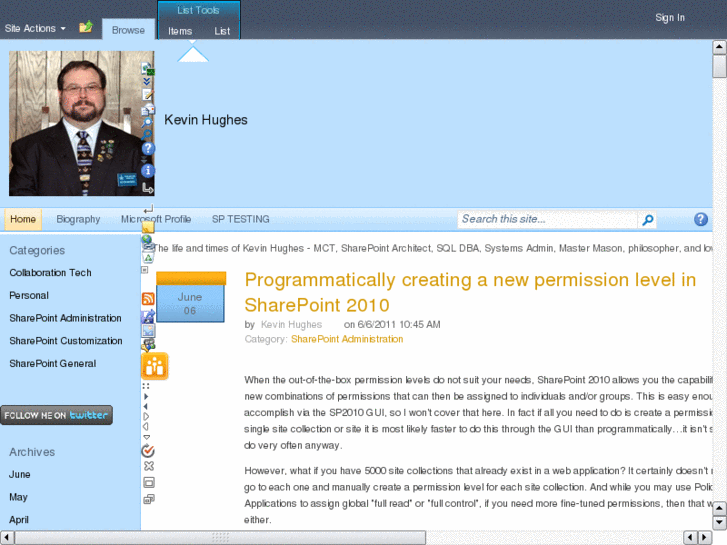The height and width of the screenshot is (545, 727).
Task: Open the orange RSS feed icon
Action: tap(148, 299)
